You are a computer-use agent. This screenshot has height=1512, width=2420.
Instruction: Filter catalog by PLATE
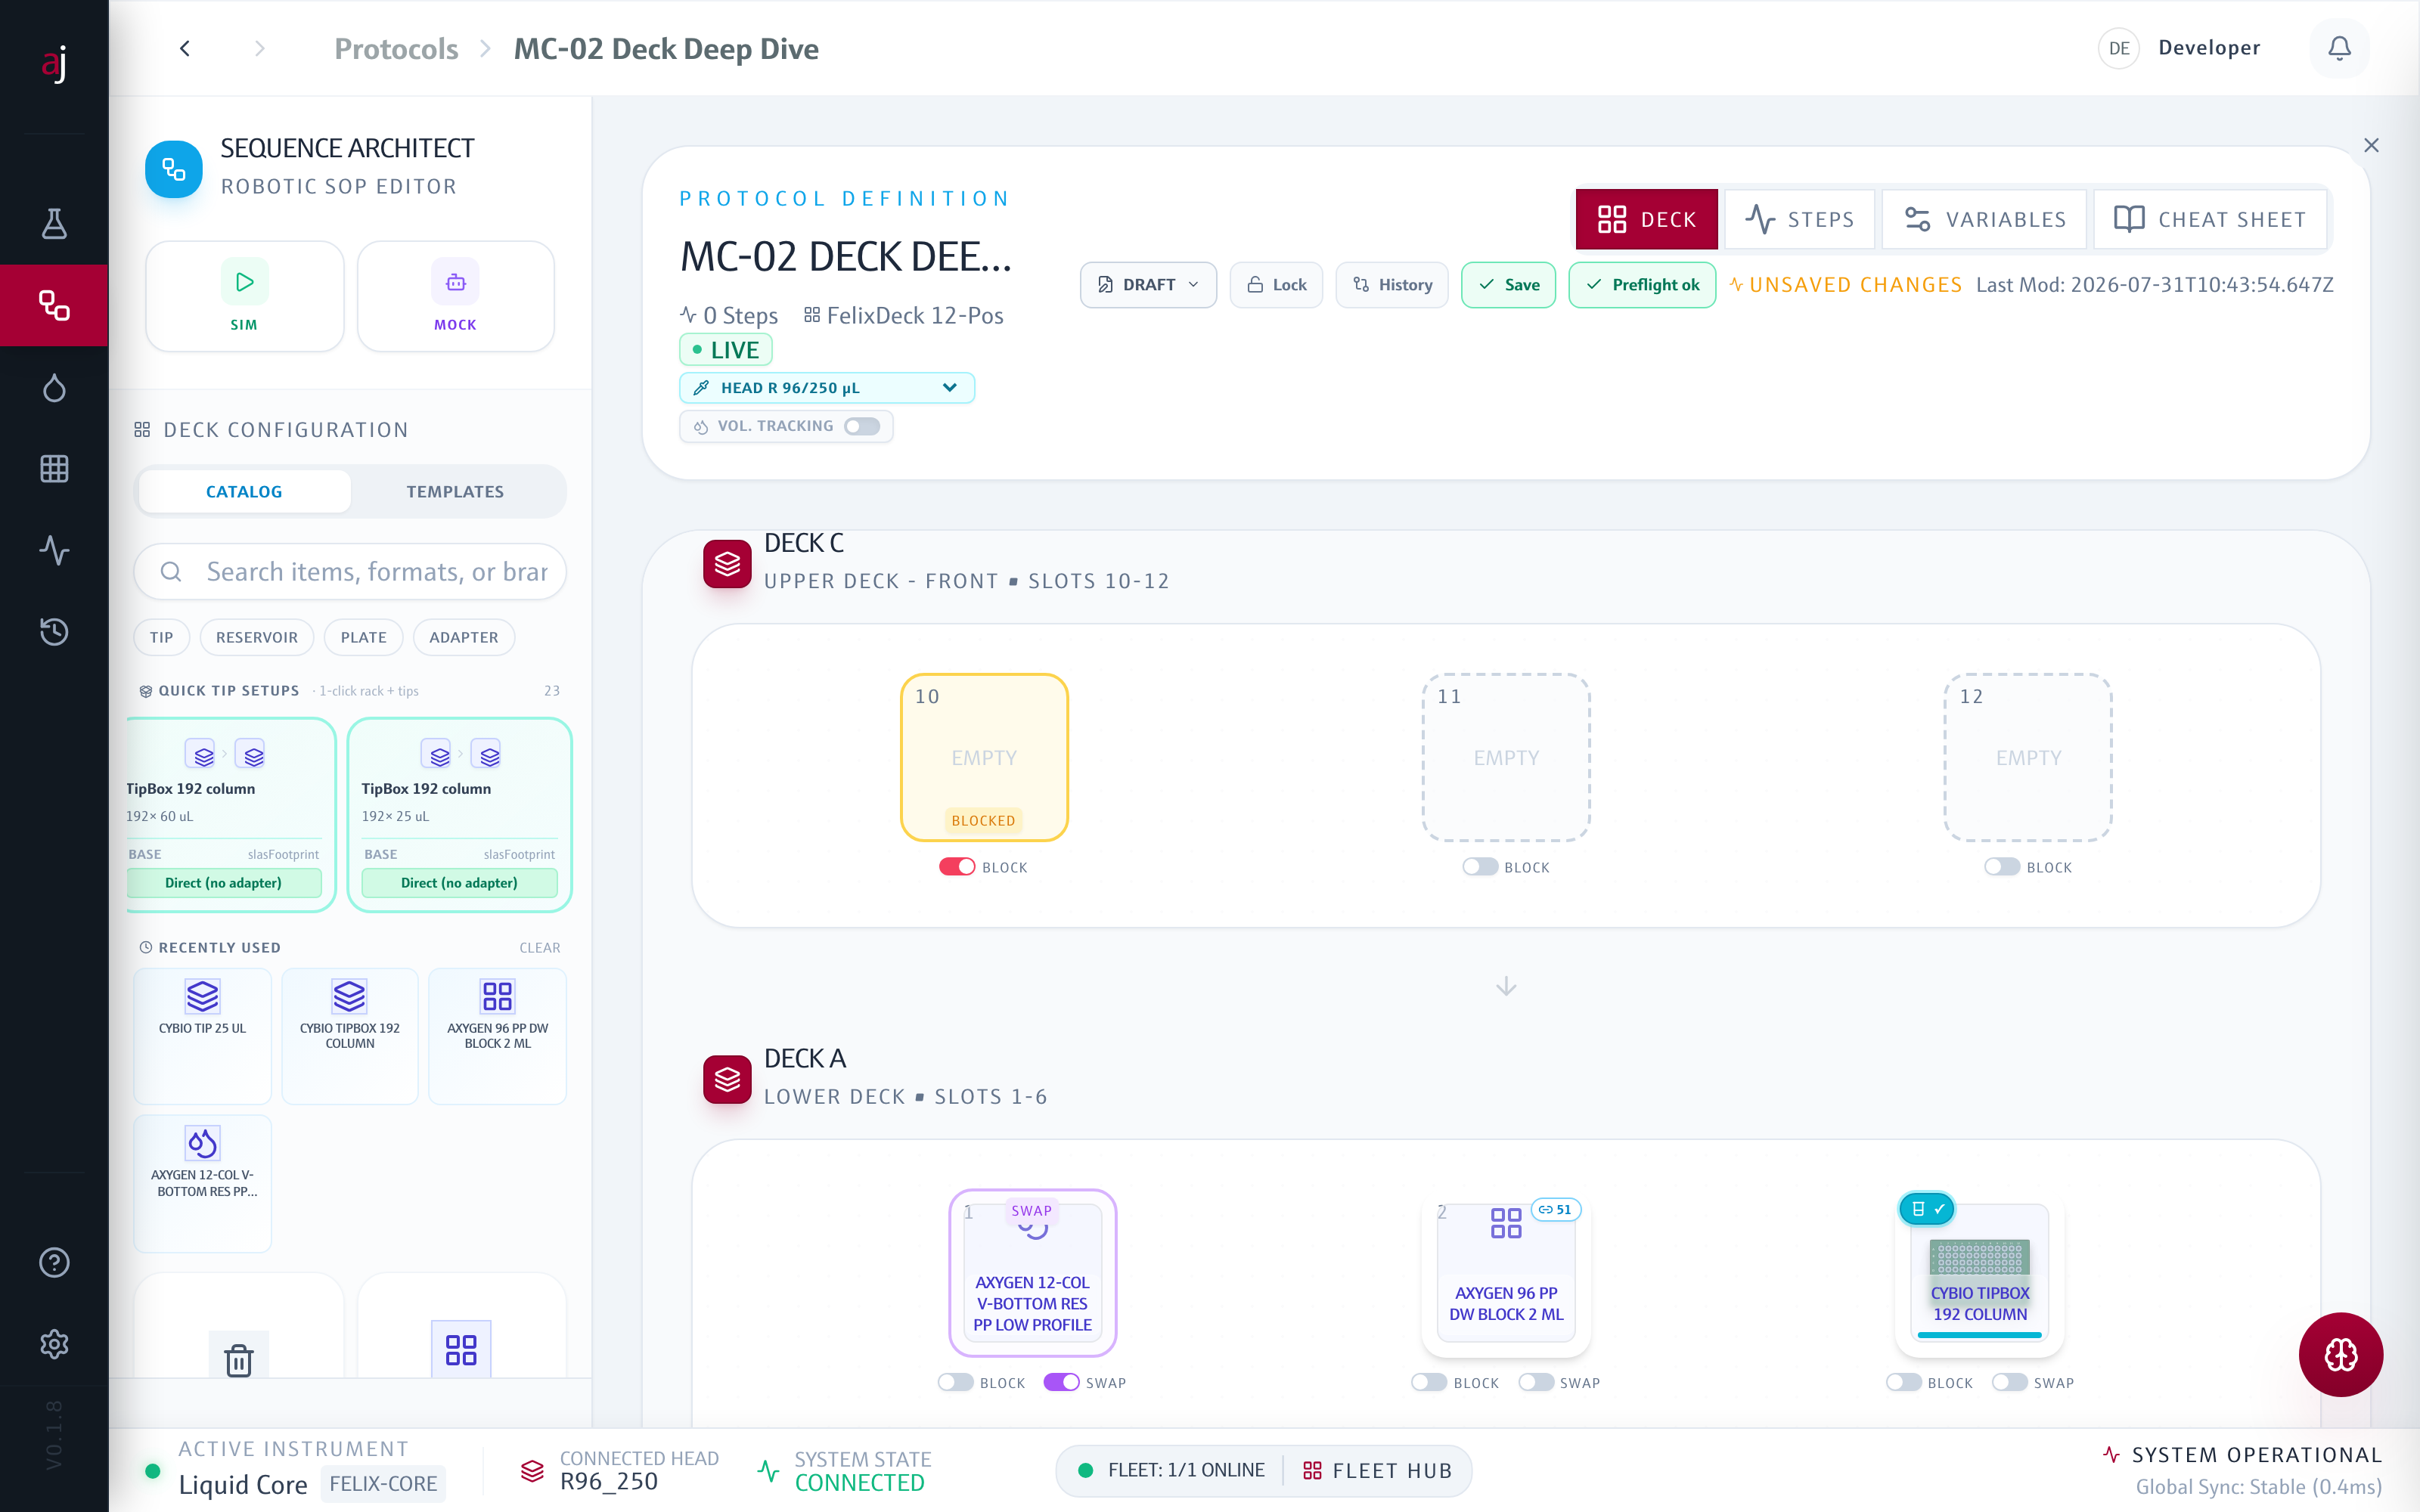coord(363,637)
